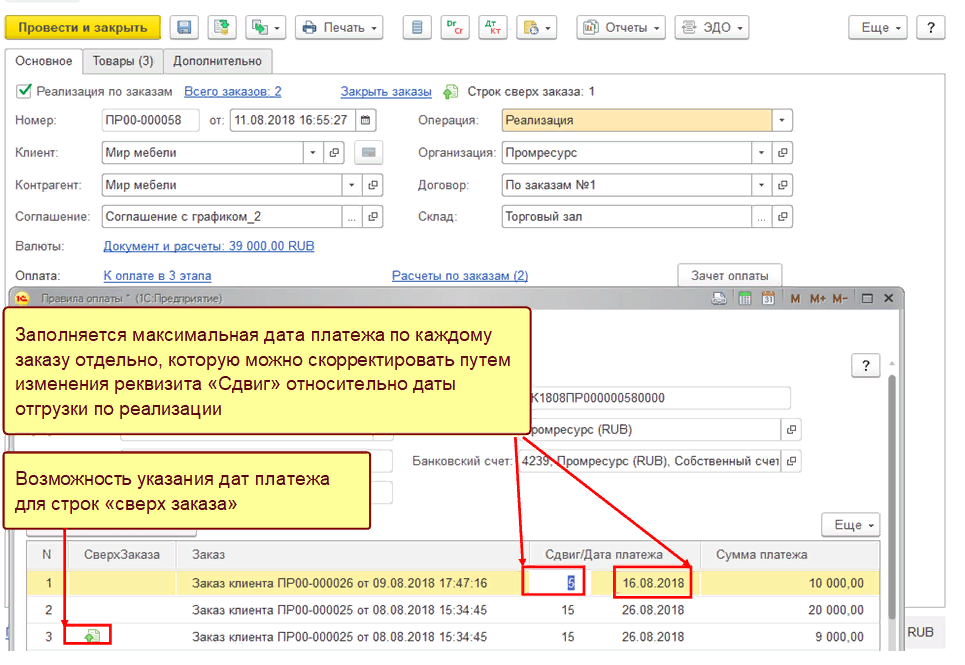Switch to the Товары (3) tab

coord(122,61)
